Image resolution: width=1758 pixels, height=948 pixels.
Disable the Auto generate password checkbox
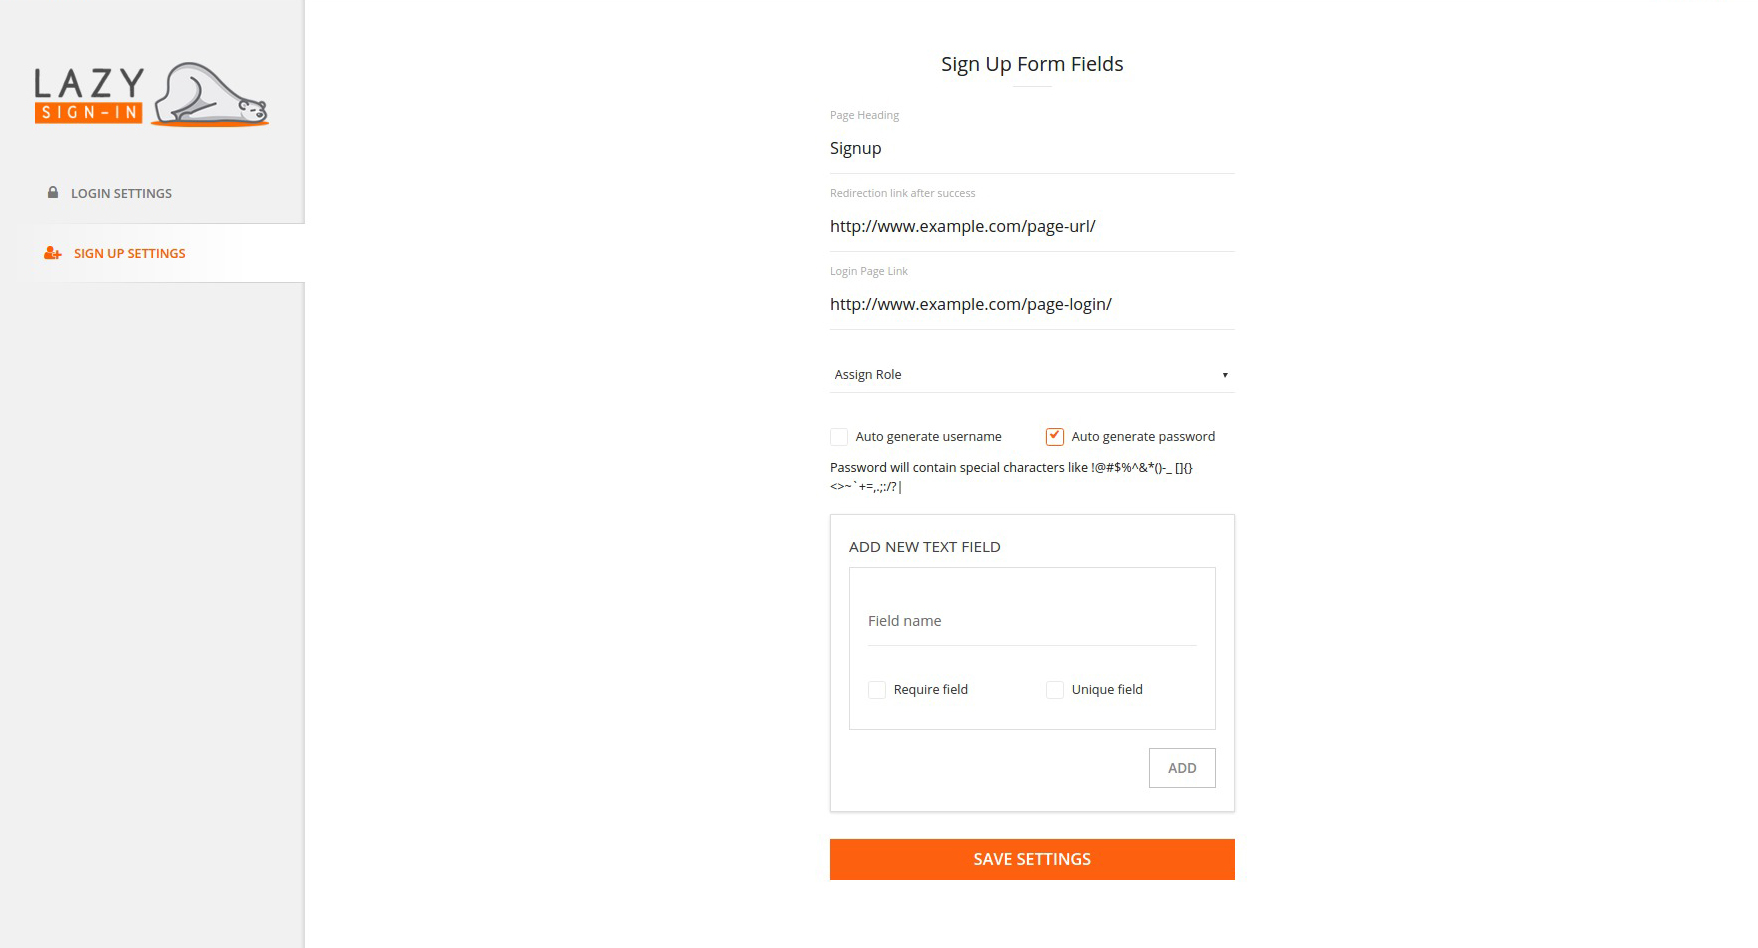coord(1054,436)
